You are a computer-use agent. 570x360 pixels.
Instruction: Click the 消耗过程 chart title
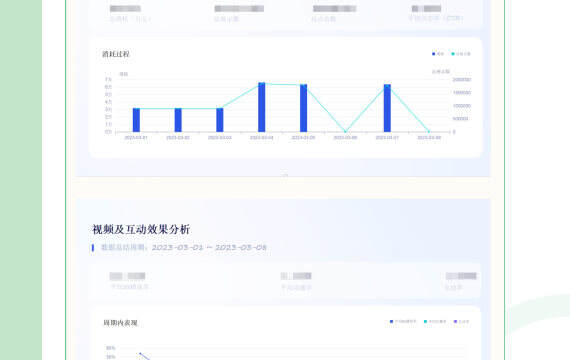pos(116,54)
